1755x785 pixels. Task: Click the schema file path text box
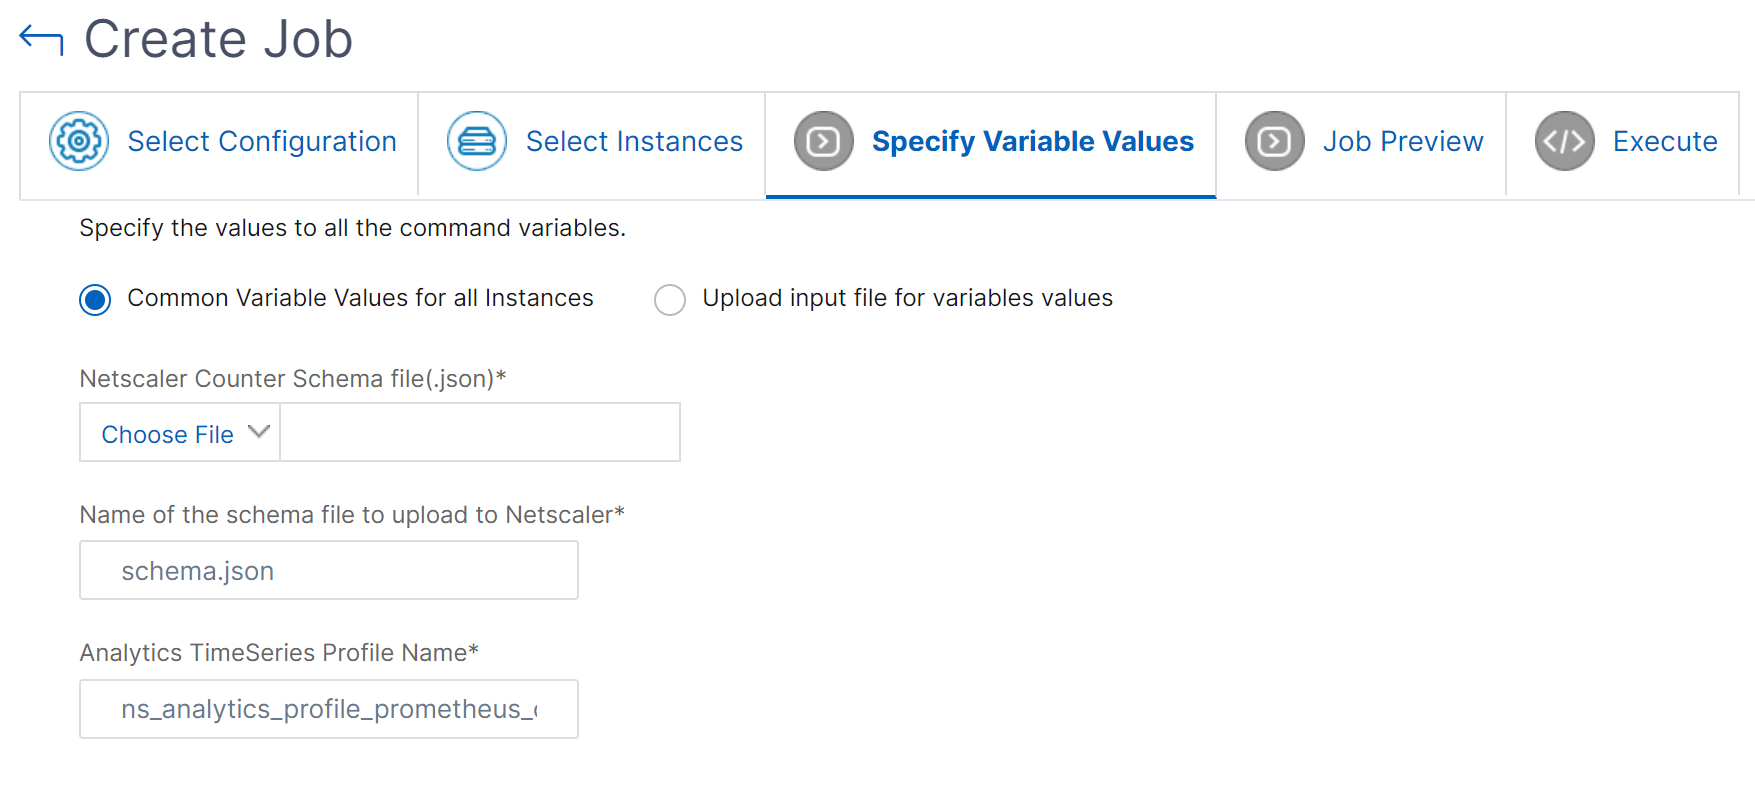point(480,432)
